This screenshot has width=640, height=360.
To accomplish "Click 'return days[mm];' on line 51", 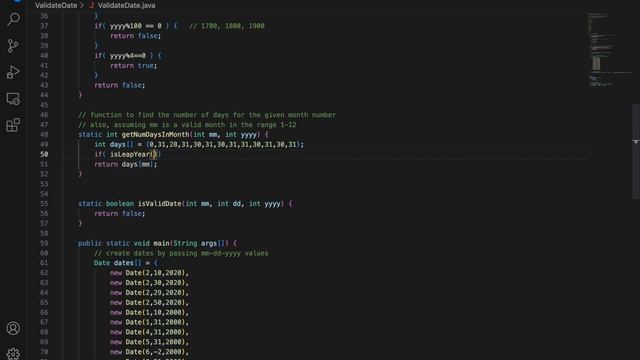I will 126,164.
